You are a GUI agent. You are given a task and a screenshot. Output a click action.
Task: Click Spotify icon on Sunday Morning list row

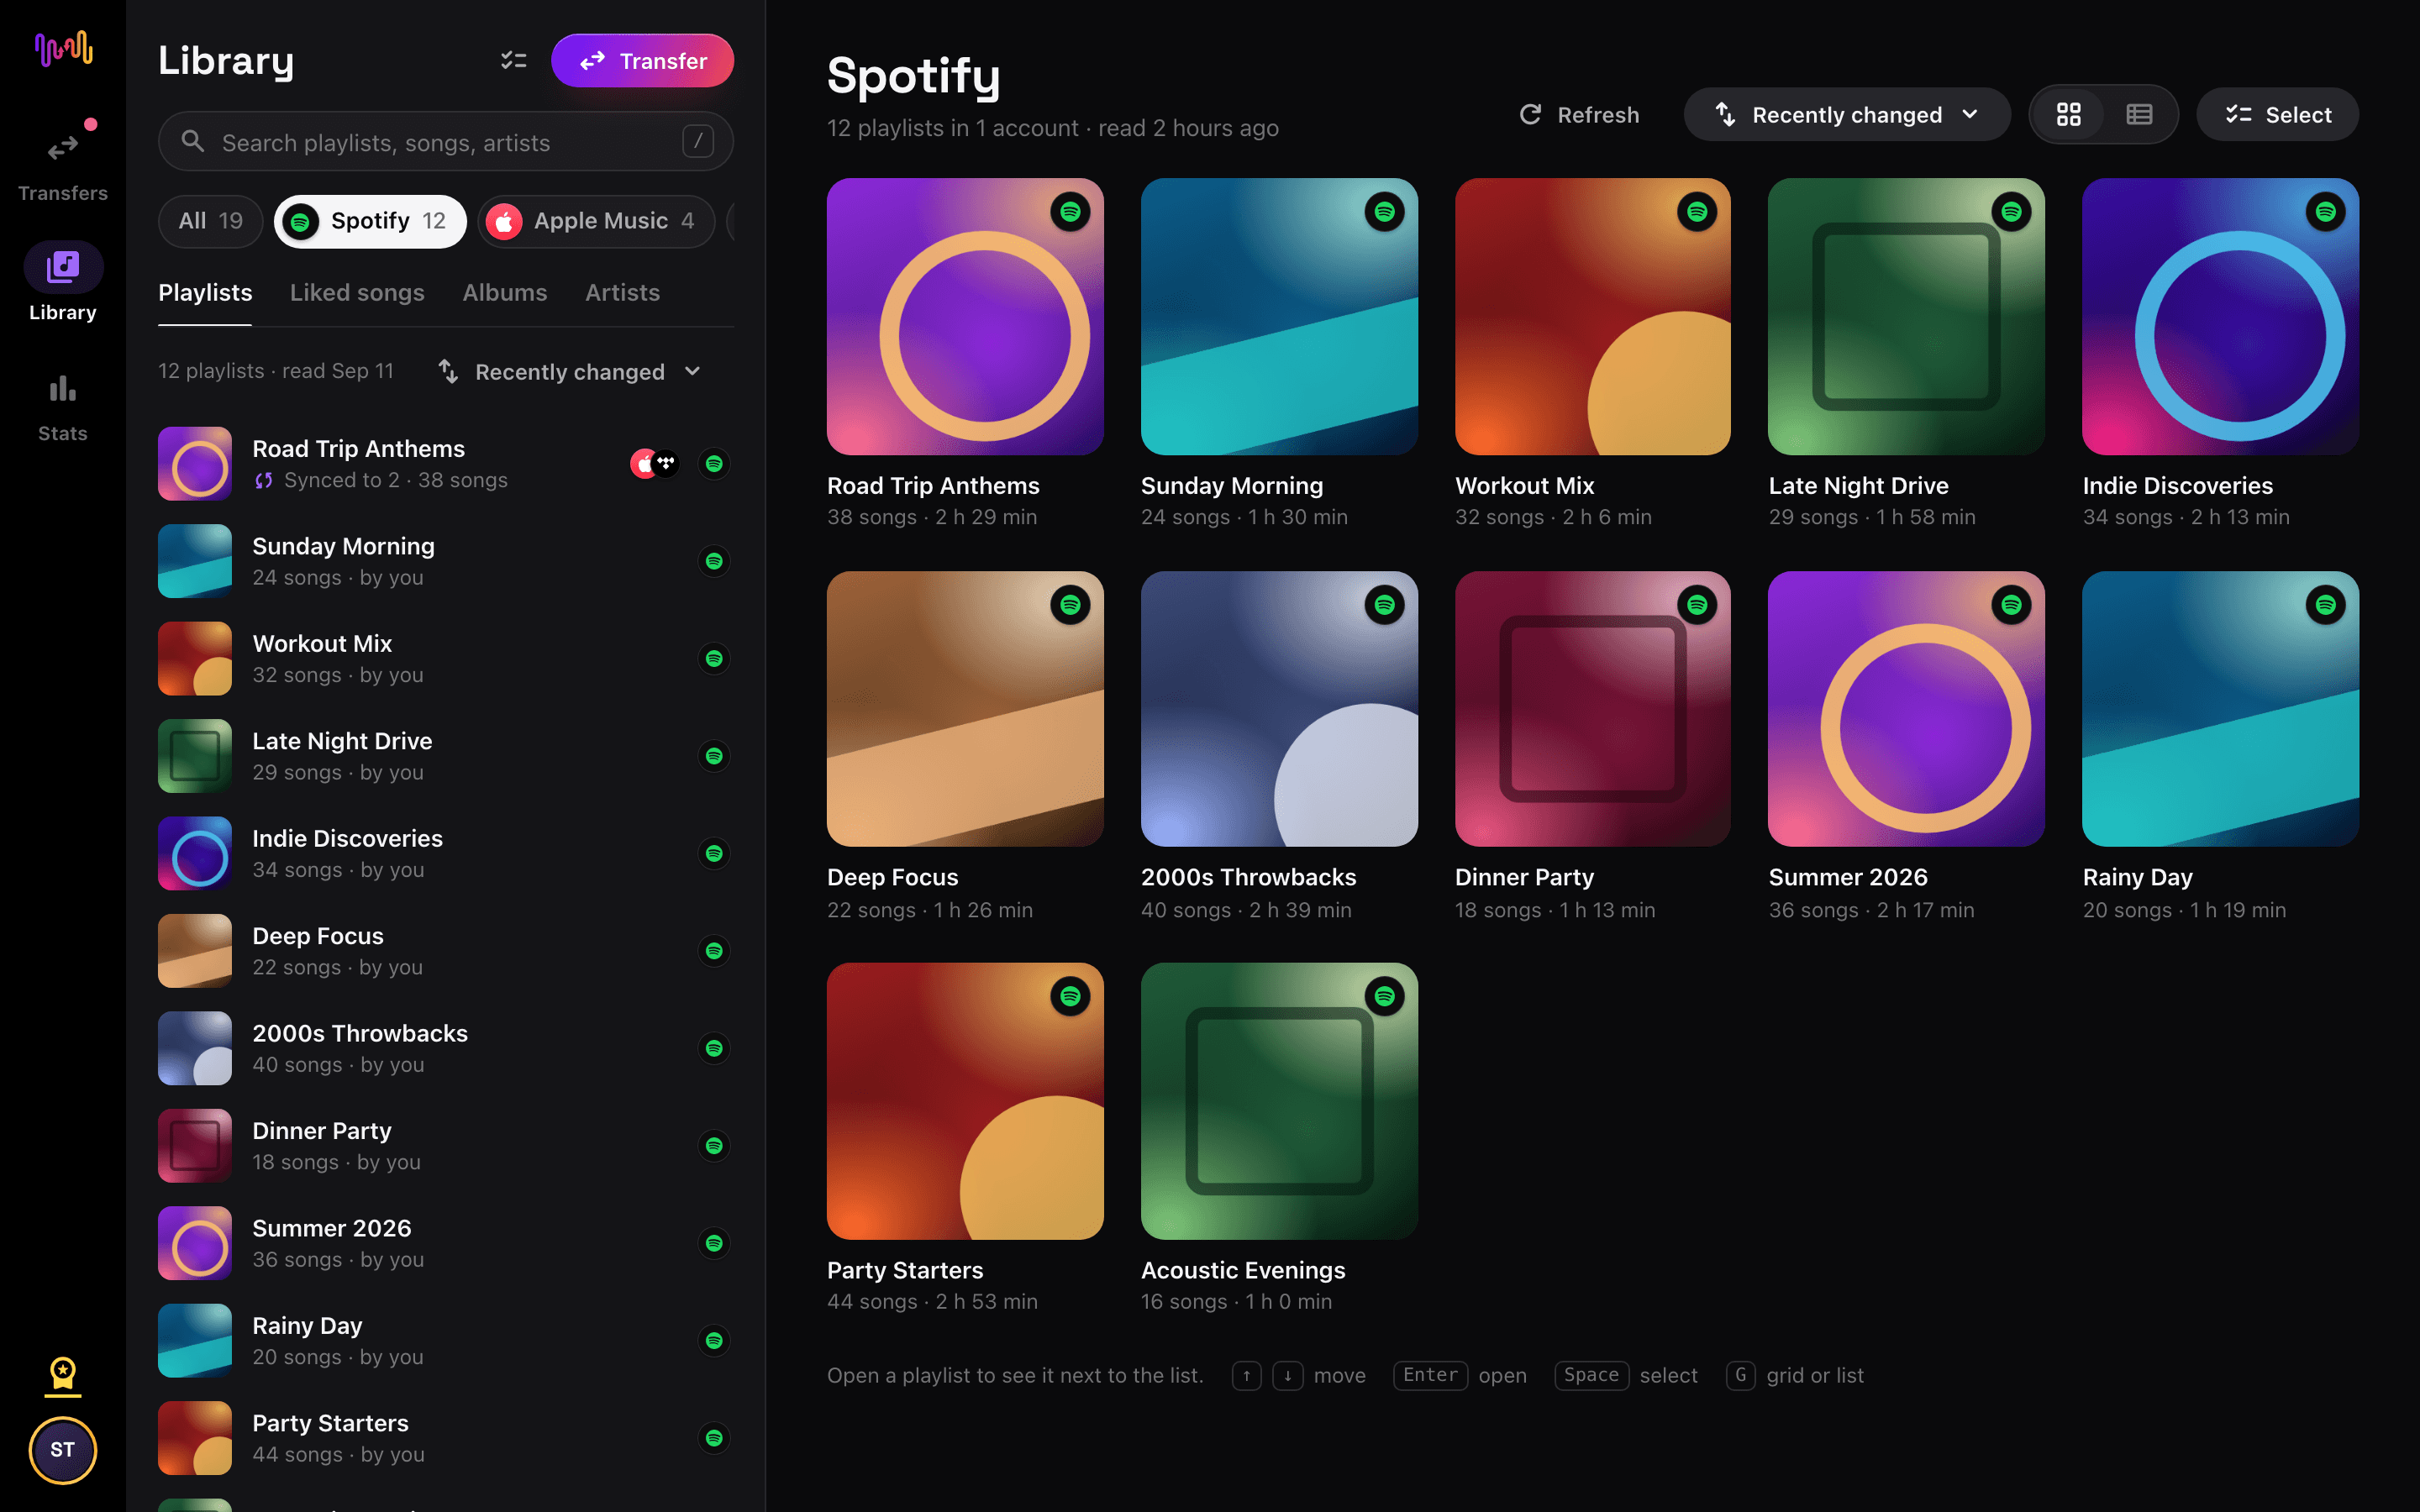[714, 561]
